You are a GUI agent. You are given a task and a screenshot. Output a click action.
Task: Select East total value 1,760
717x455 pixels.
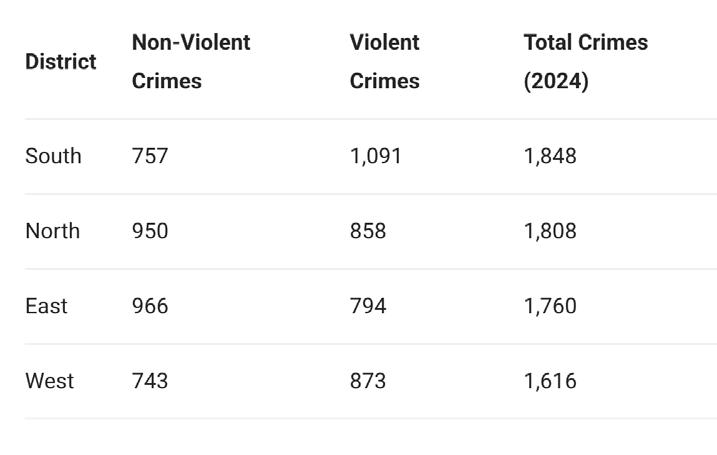pos(550,306)
